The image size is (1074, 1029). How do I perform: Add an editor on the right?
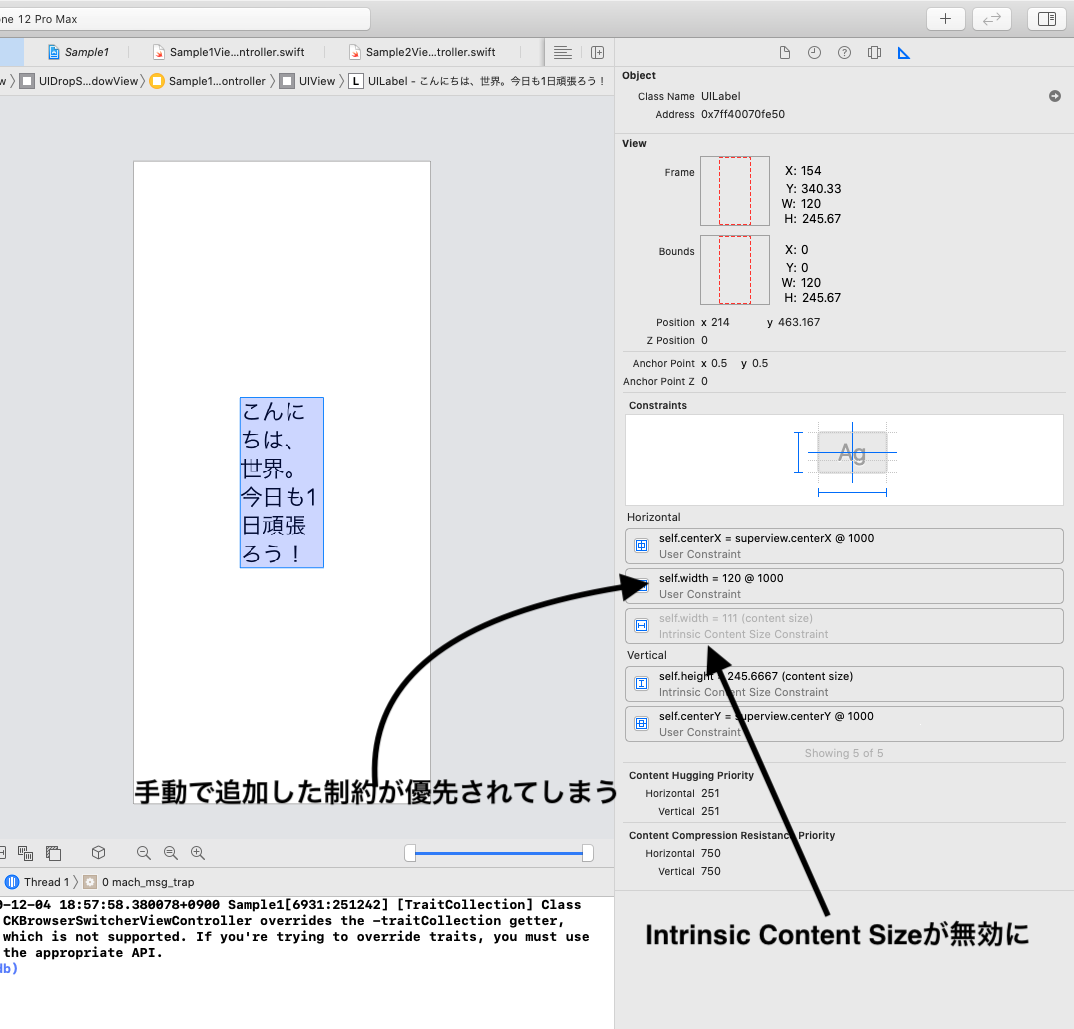click(x=597, y=53)
